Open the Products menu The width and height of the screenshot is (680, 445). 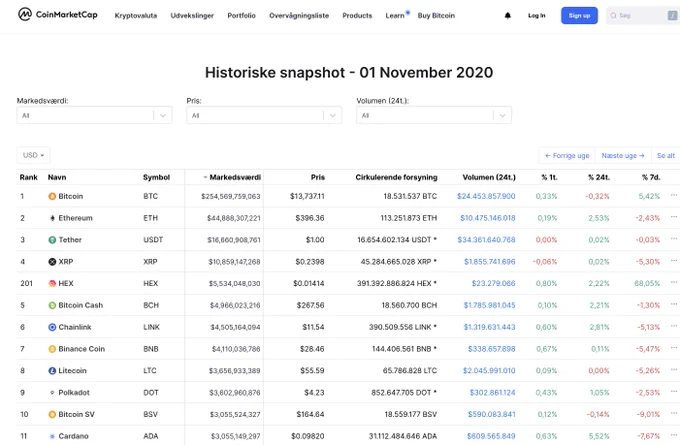(357, 16)
